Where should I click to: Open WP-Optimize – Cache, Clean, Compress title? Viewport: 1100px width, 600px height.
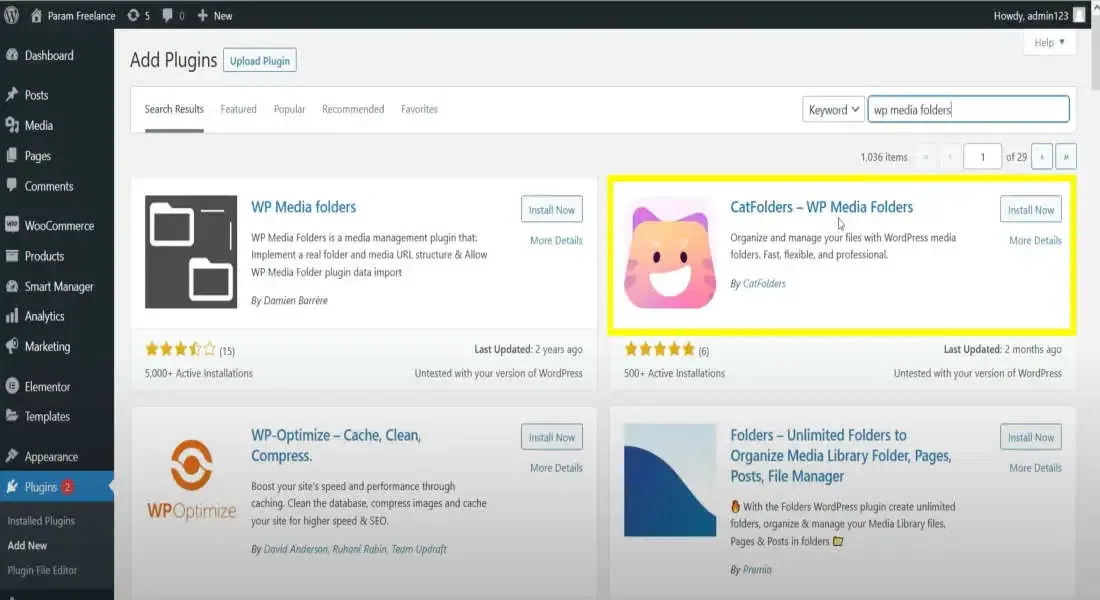point(336,445)
